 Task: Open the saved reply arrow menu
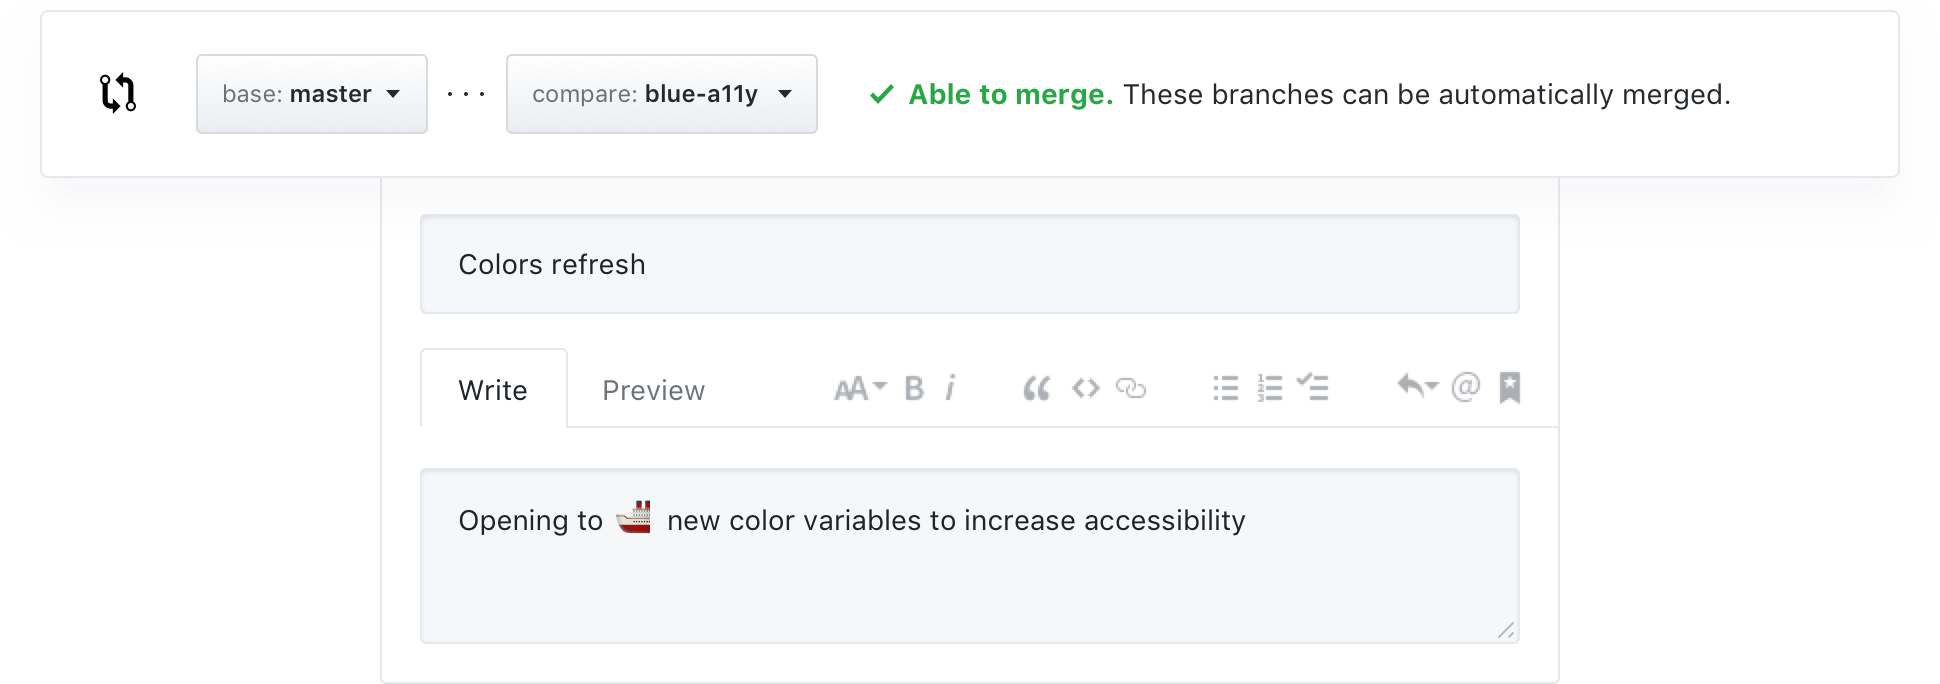1417,386
